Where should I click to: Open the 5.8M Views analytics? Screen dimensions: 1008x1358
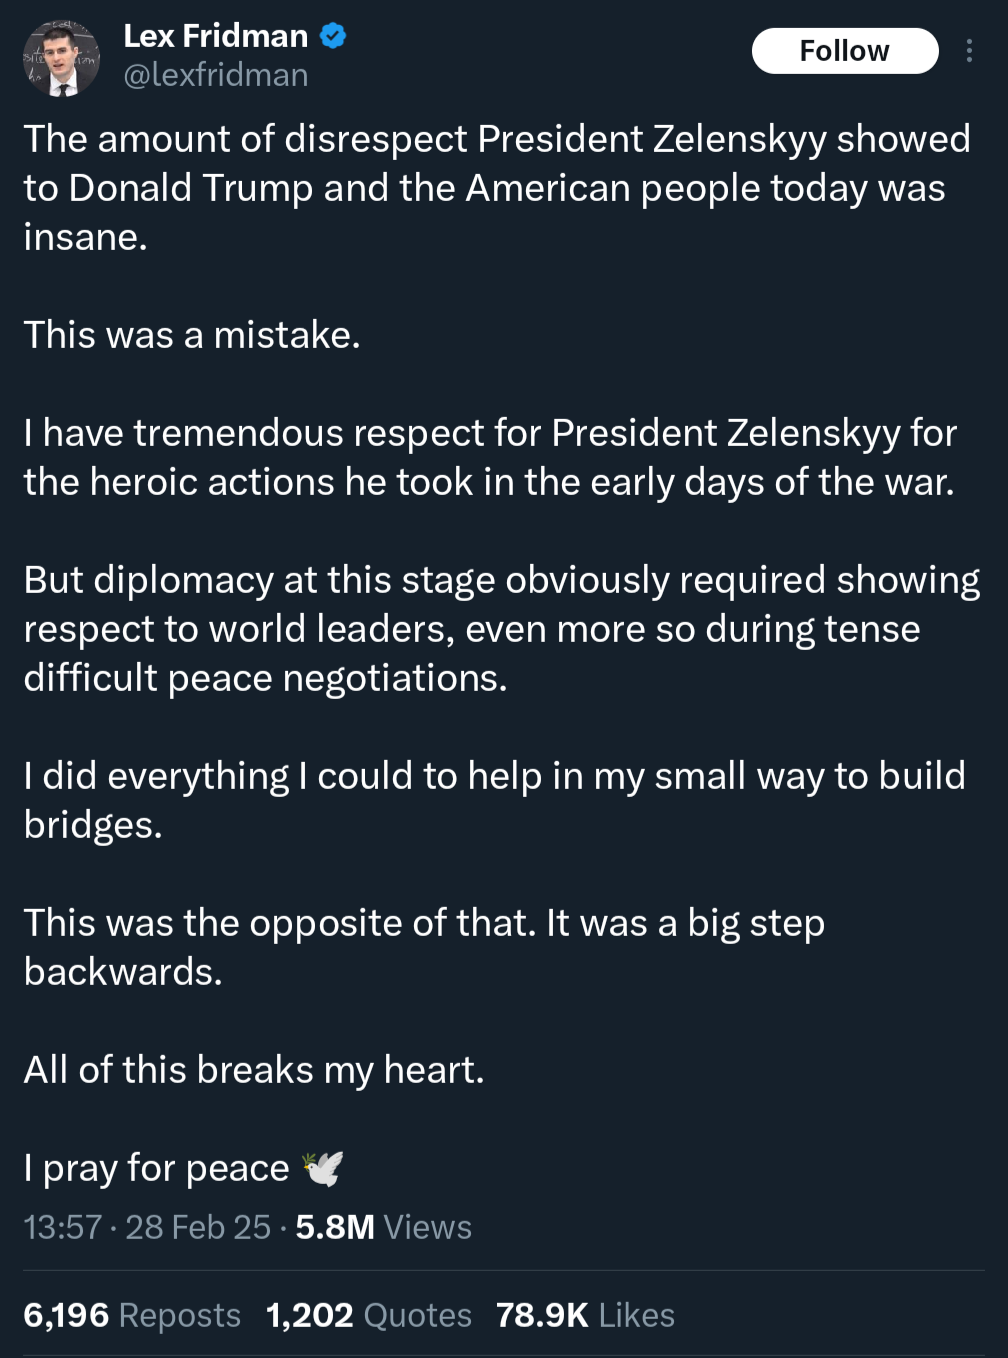coord(383,1227)
